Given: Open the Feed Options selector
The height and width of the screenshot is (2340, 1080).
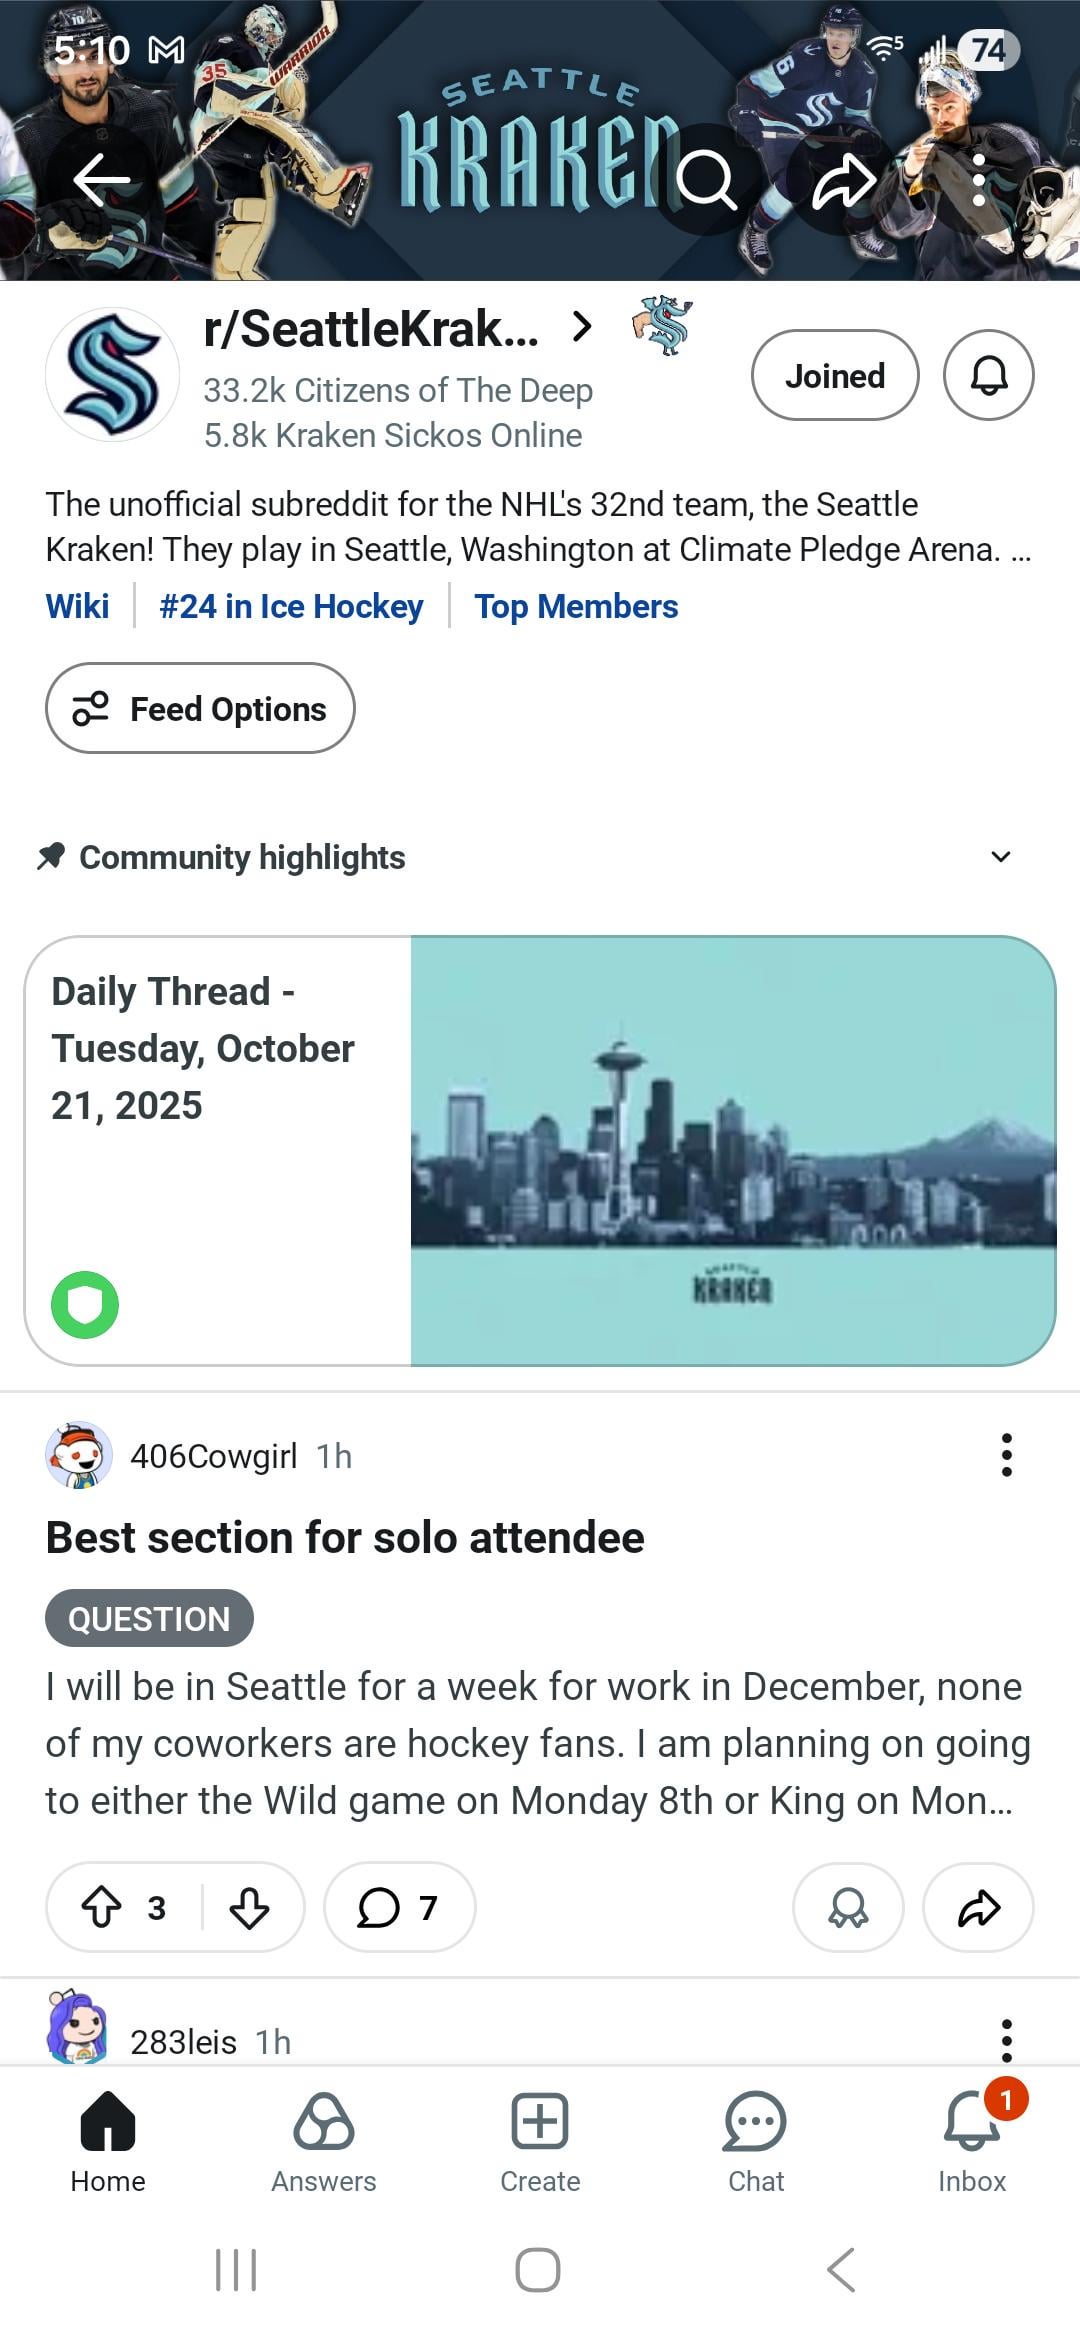Looking at the screenshot, I should pos(200,708).
